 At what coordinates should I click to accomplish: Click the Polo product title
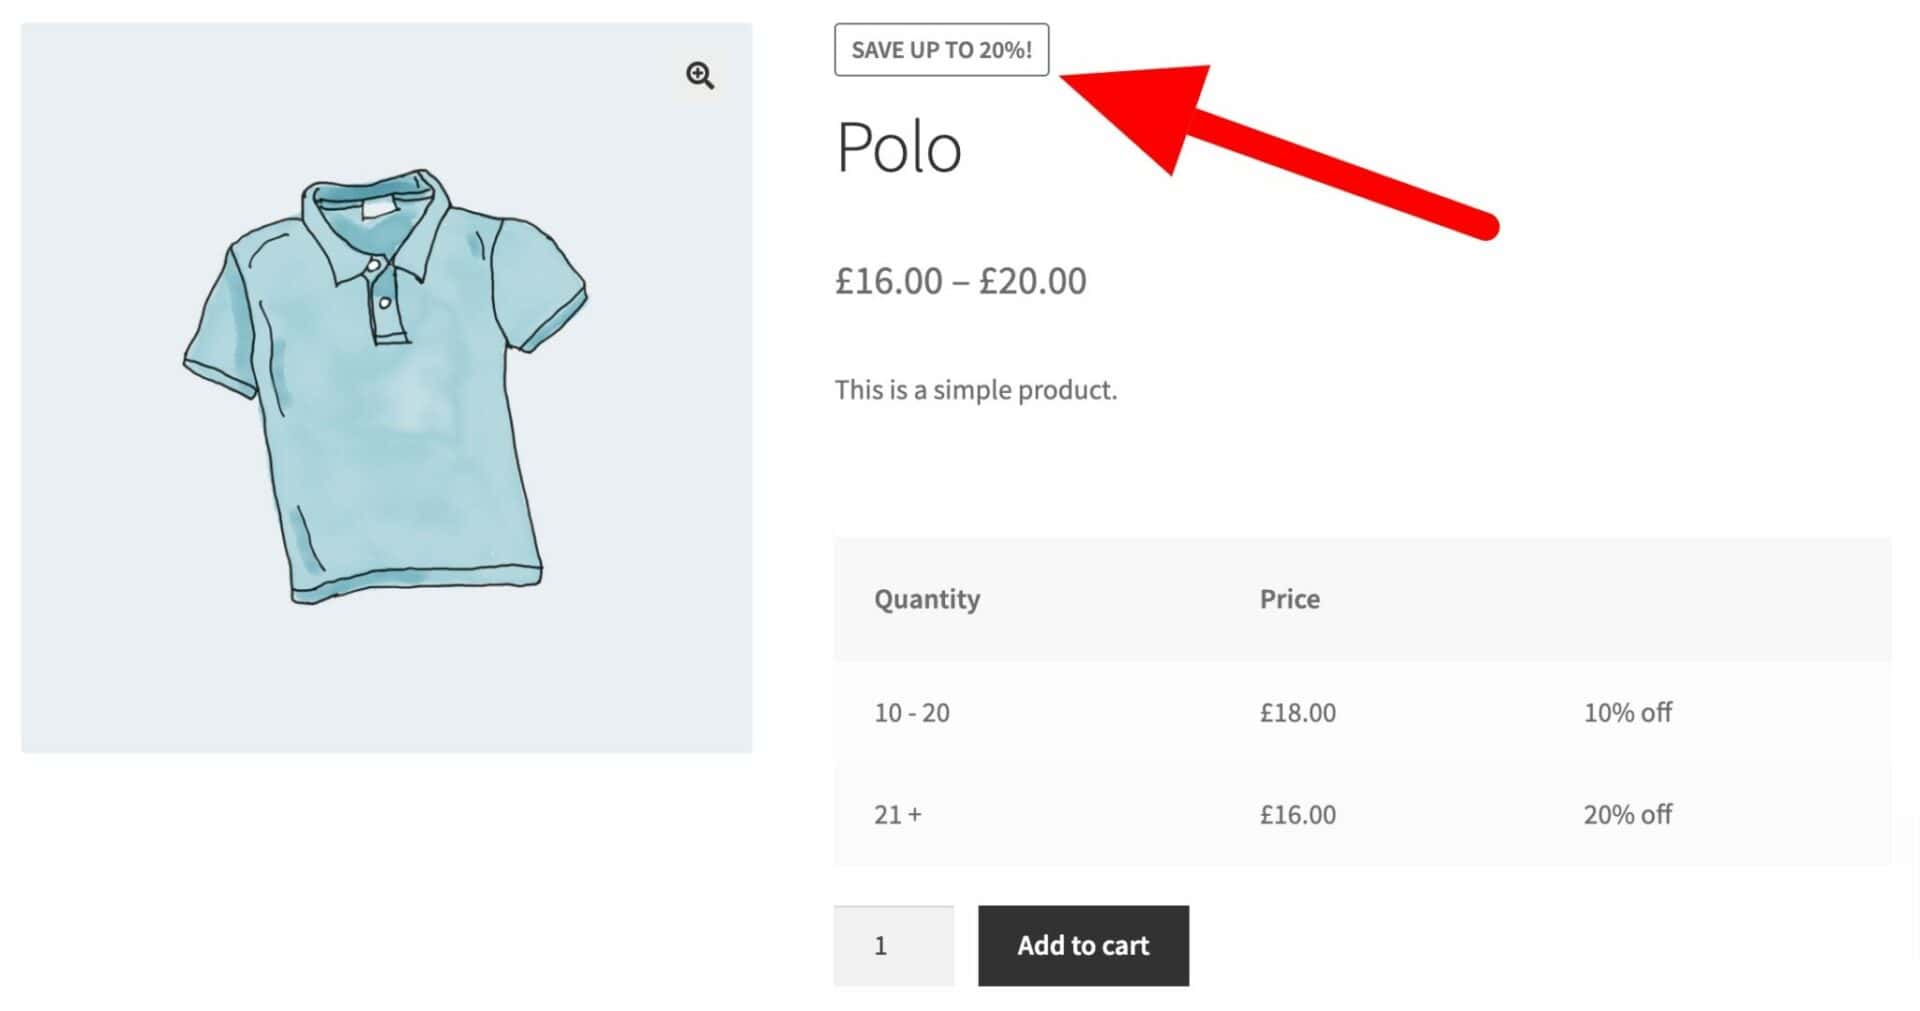tap(898, 148)
